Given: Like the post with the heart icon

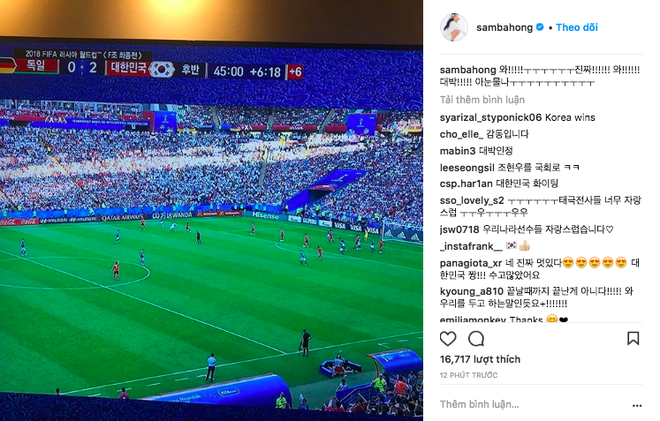Looking at the screenshot, I should point(448,338).
